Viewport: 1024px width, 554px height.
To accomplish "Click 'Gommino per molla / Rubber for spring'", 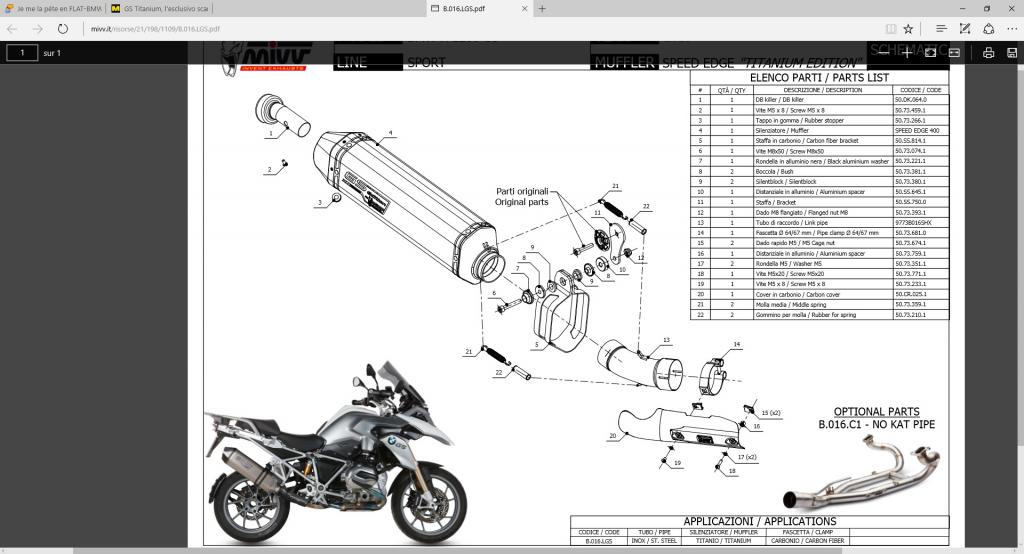I will coord(805,315).
